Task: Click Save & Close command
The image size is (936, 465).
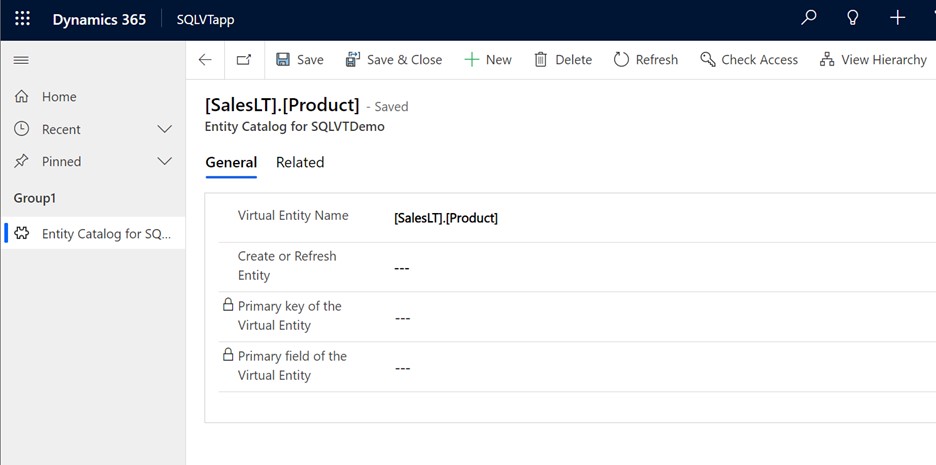Action: coord(394,60)
